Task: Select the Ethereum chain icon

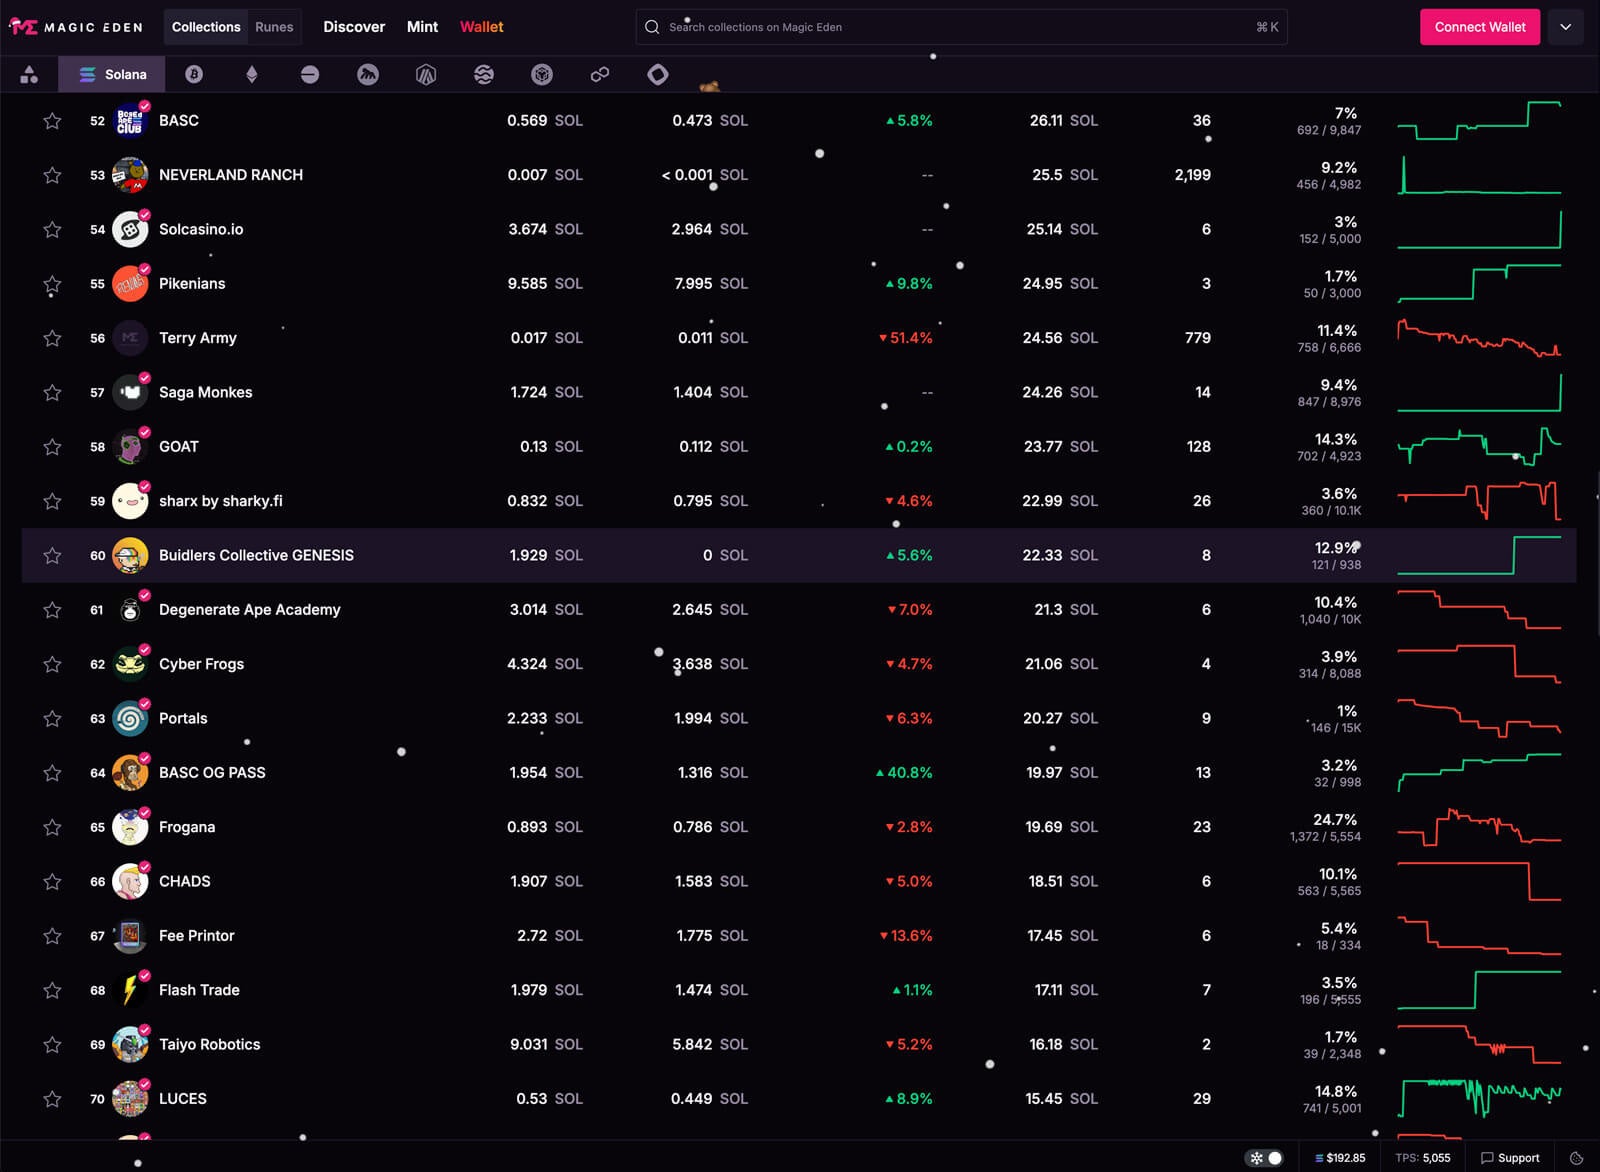Action: click(252, 74)
